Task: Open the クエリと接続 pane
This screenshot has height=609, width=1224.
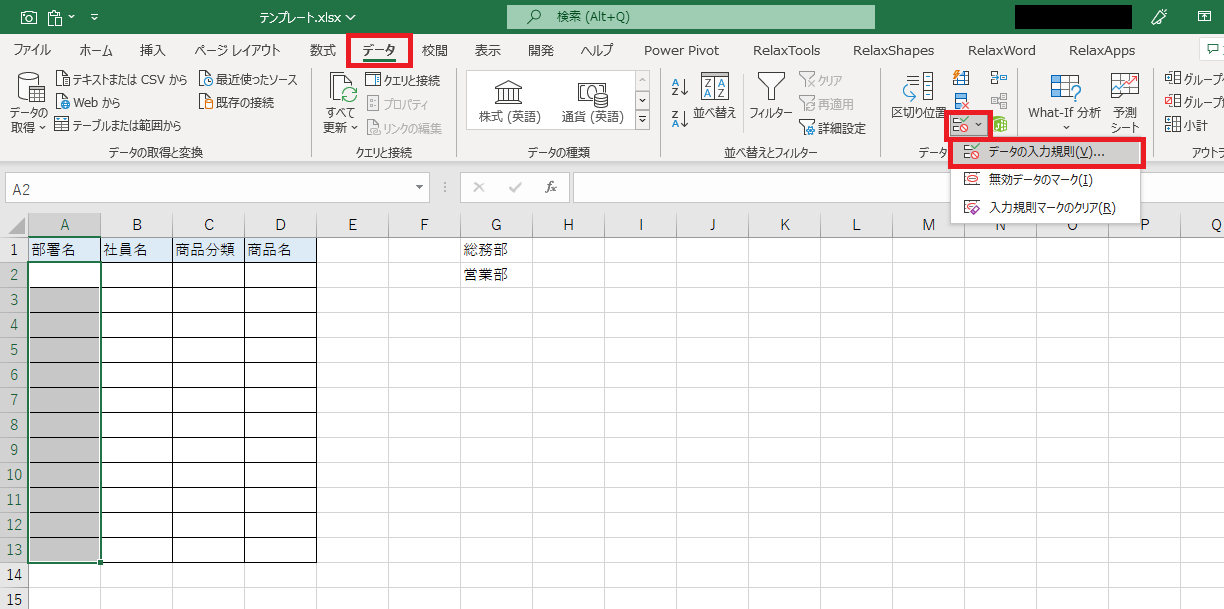Action: click(402, 80)
